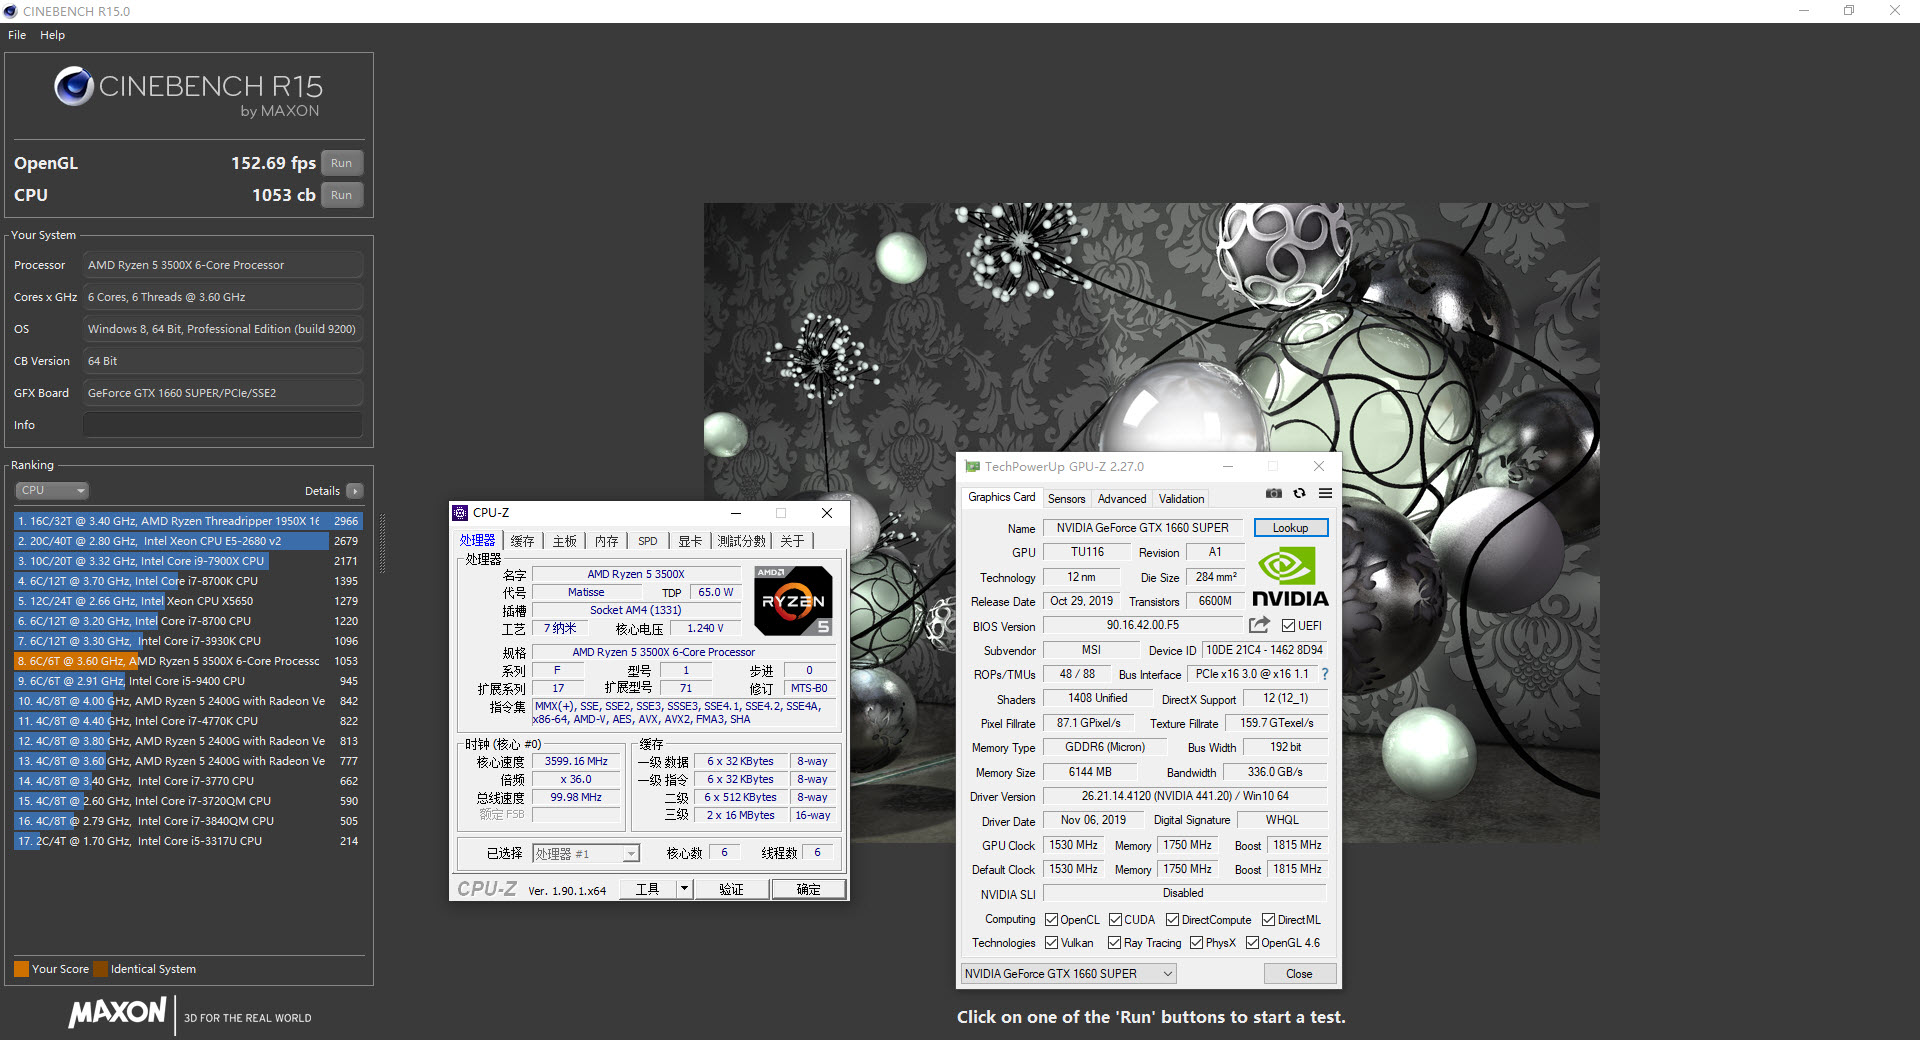Toggle the UEFI checkbox
This screenshot has height=1040, width=1920.
click(x=1288, y=626)
